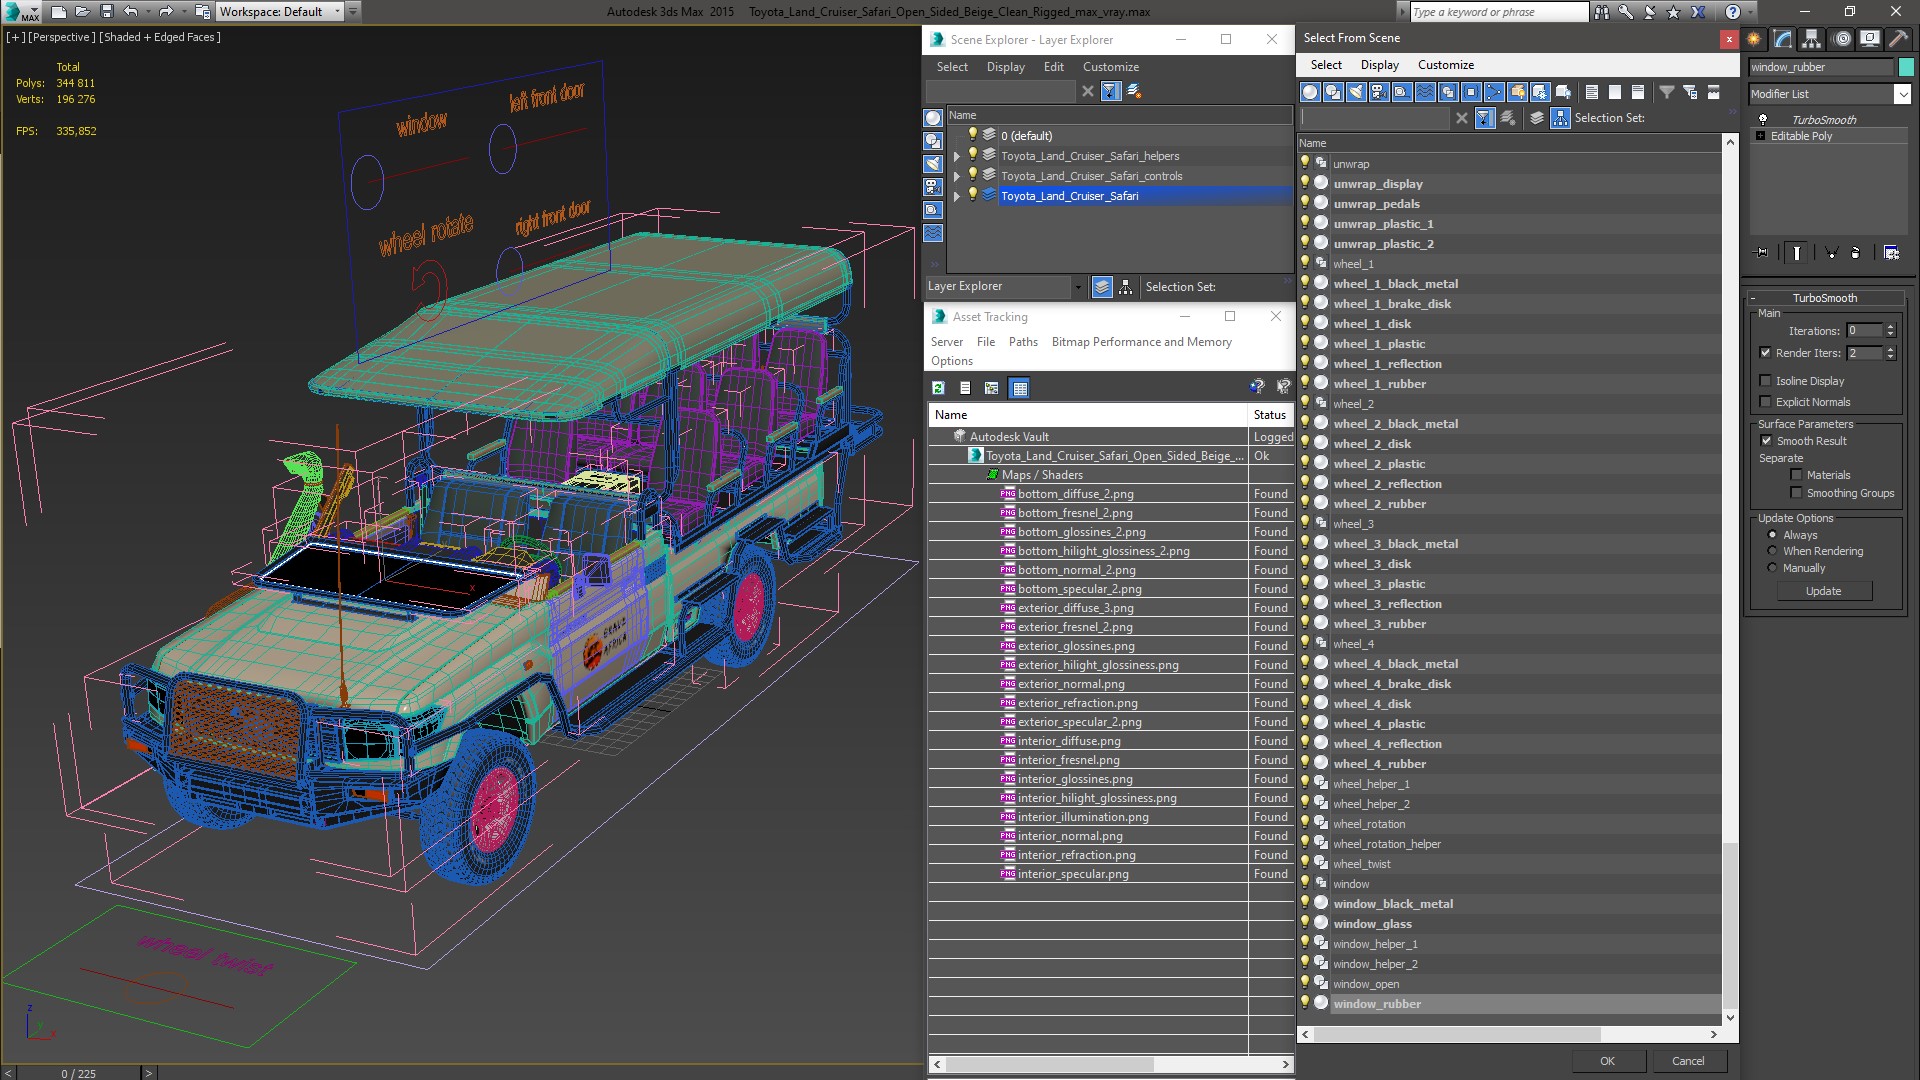The height and width of the screenshot is (1080, 1920).
Task: Enable the Explicit Normals checkbox
Action: pyautogui.click(x=1765, y=402)
